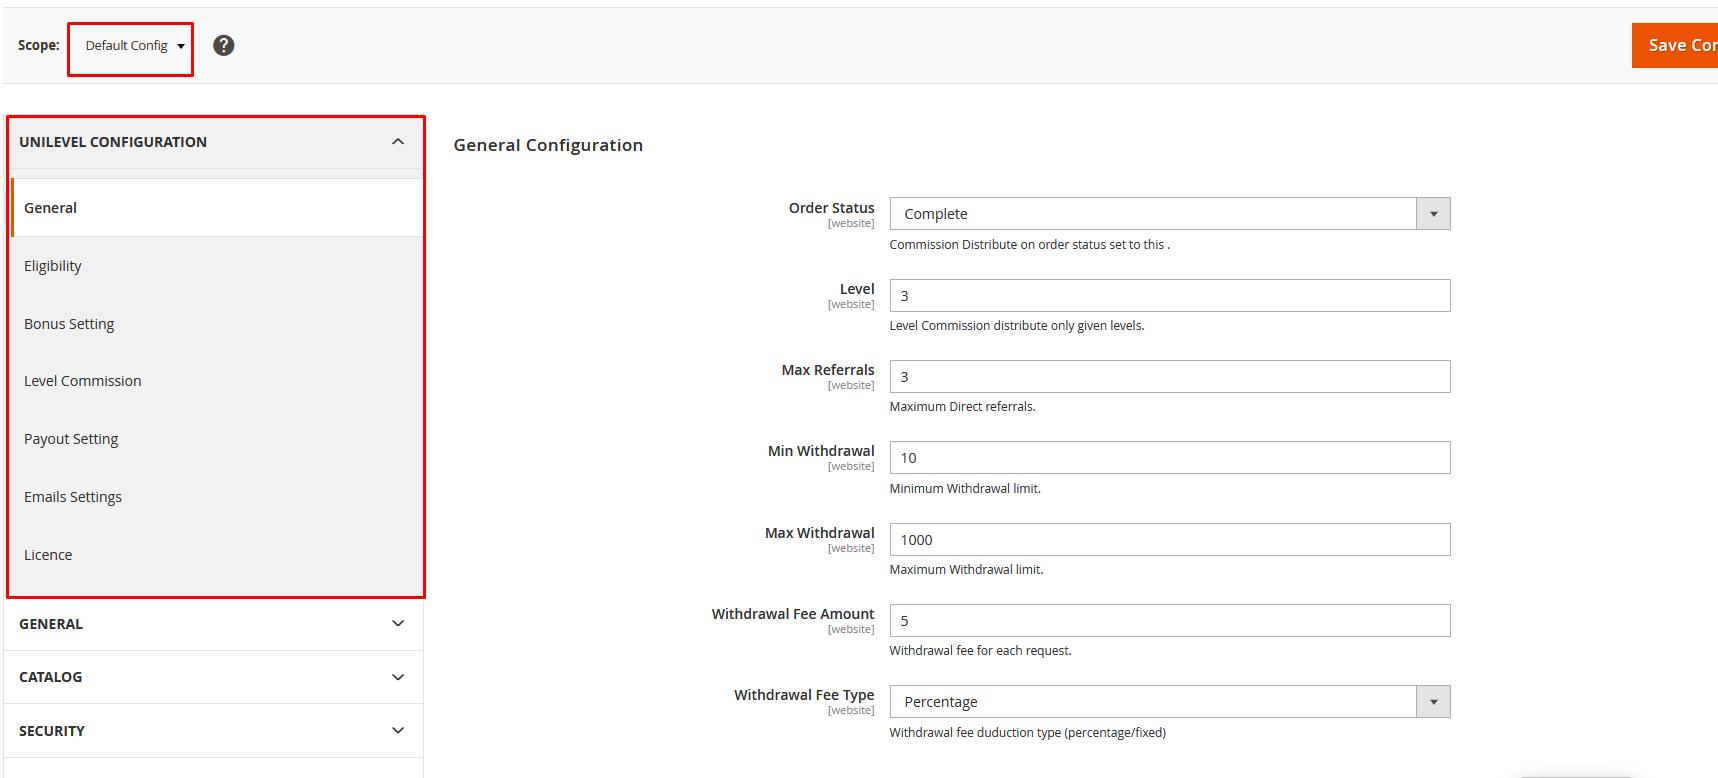Go to Bonus Setting
Screen dimensions: 1718x778
click(x=69, y=324)
